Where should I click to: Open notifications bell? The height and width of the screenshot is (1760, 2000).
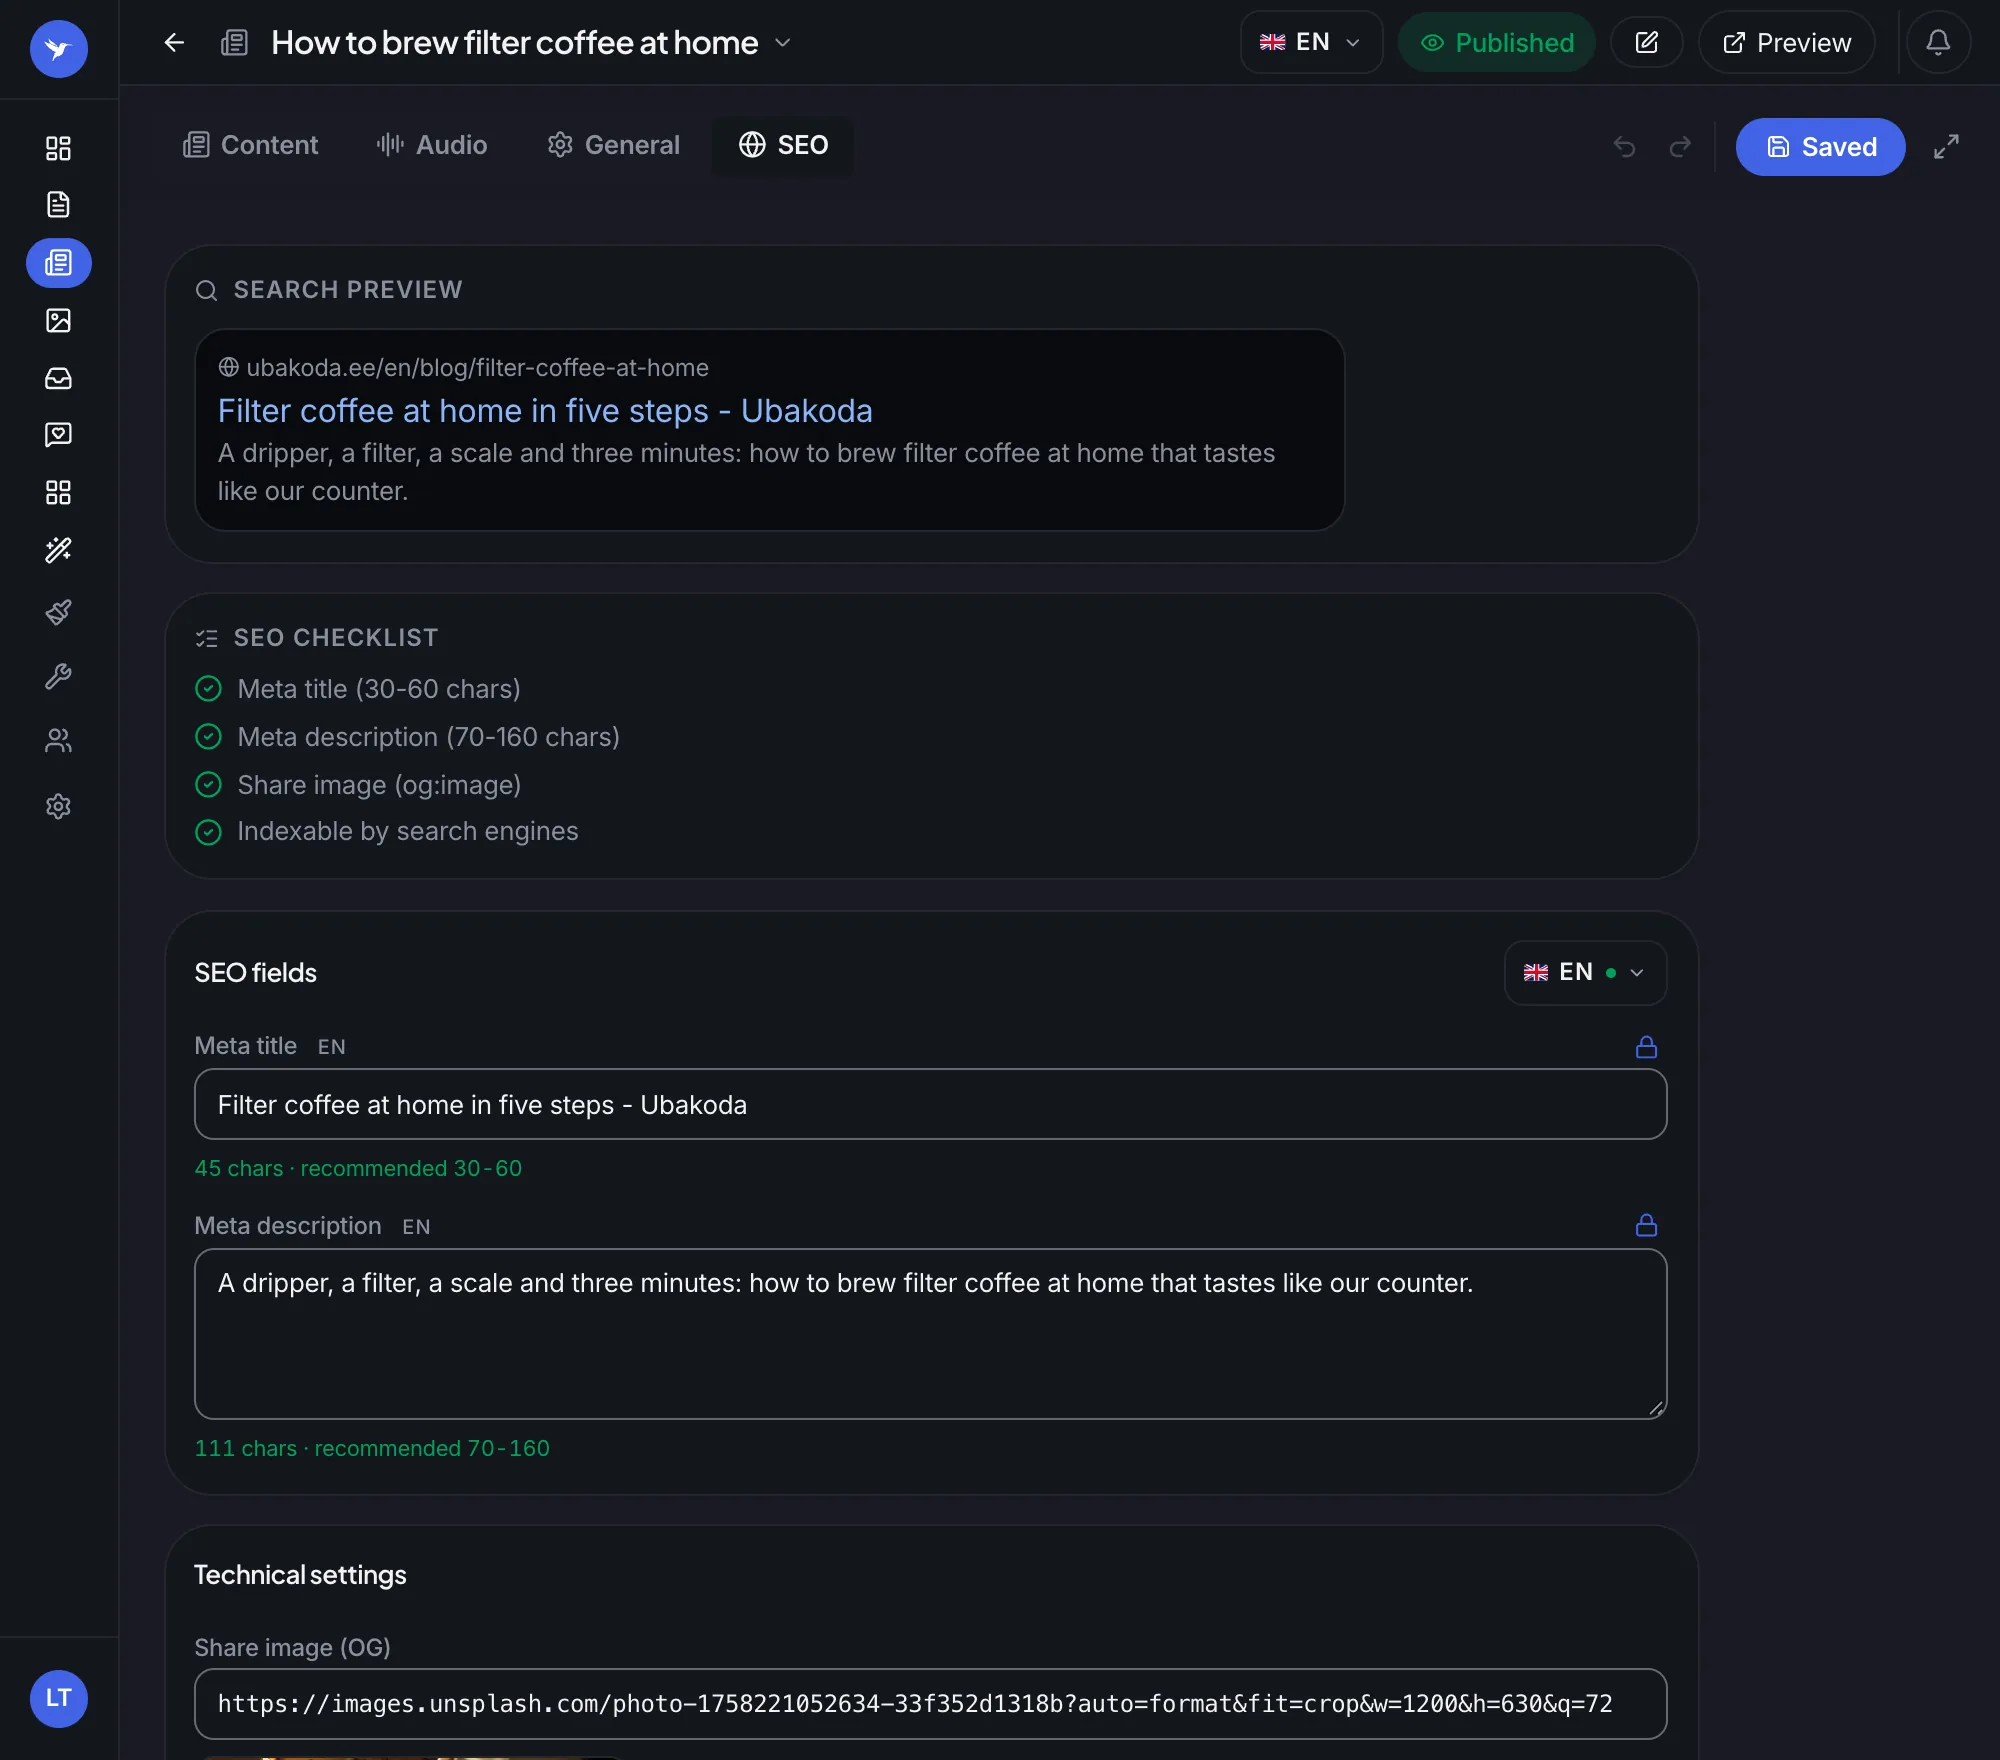(x=1938, y=42)
